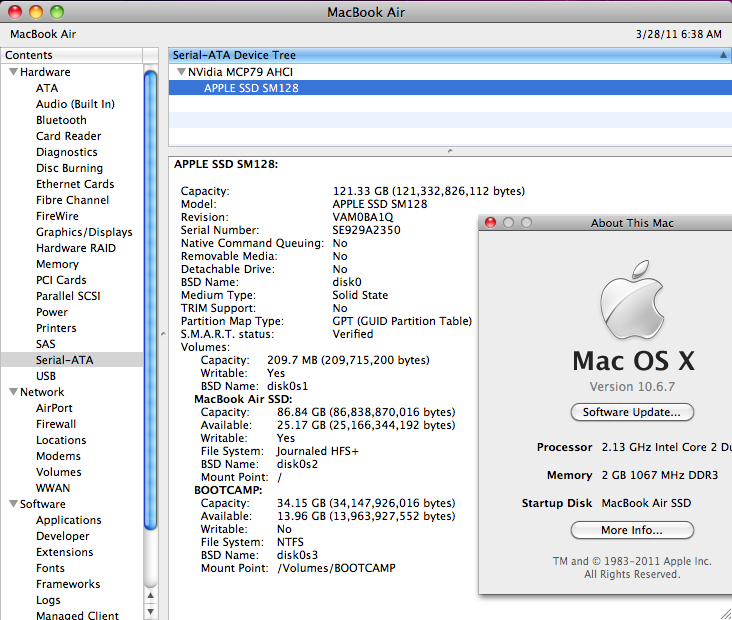Image resolution: width=732 pixels, height=620 pixels.
Task: Click the sidebar scrollbar thumb
Action: pos(150,300)
